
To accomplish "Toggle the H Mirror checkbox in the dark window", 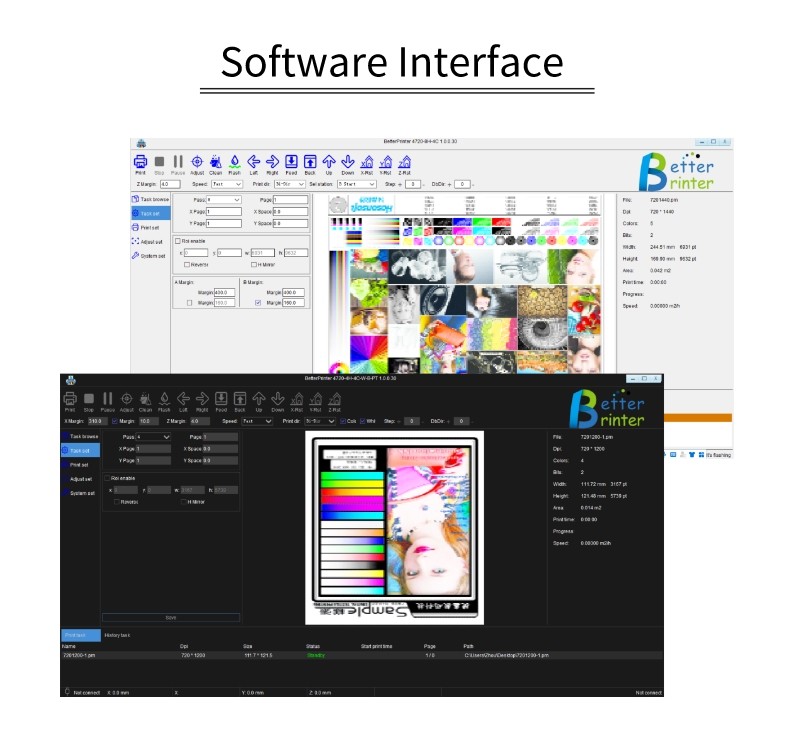I will [183, 501].
